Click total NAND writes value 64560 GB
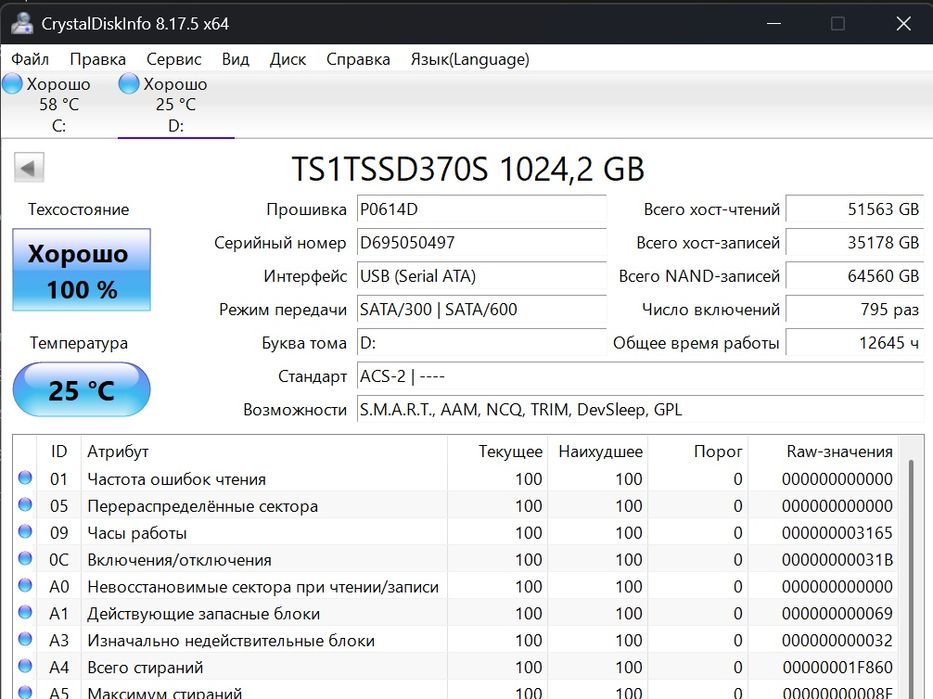The width and height of the screenshot is (933, 699). pyautogui.click(x=854, y=275)
